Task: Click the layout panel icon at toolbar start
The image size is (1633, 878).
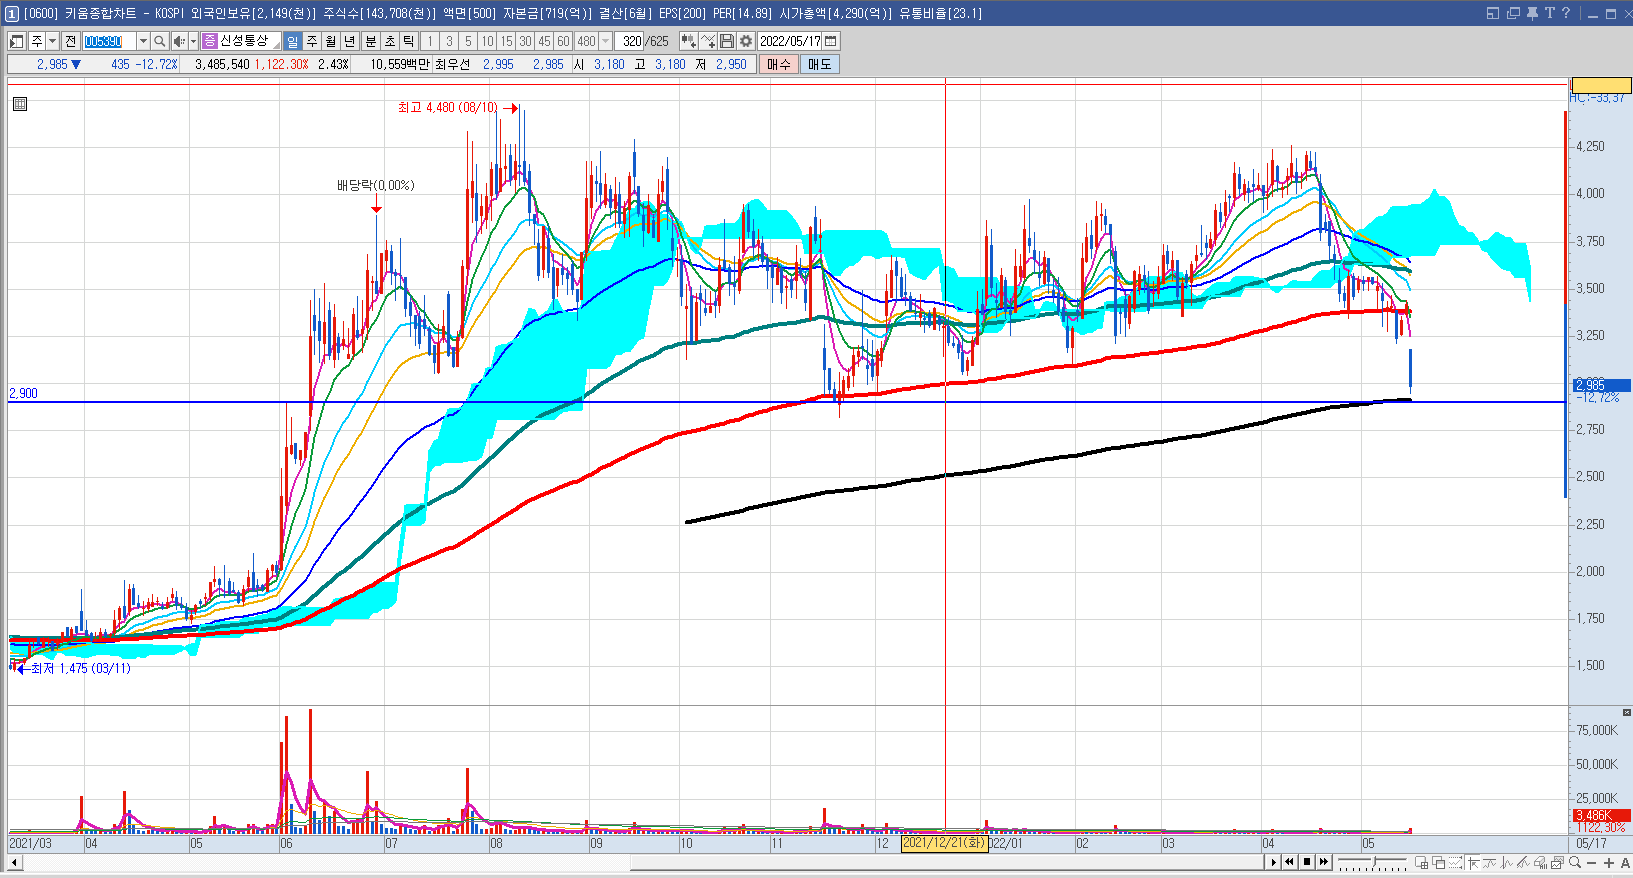Action: click(17, 41)
